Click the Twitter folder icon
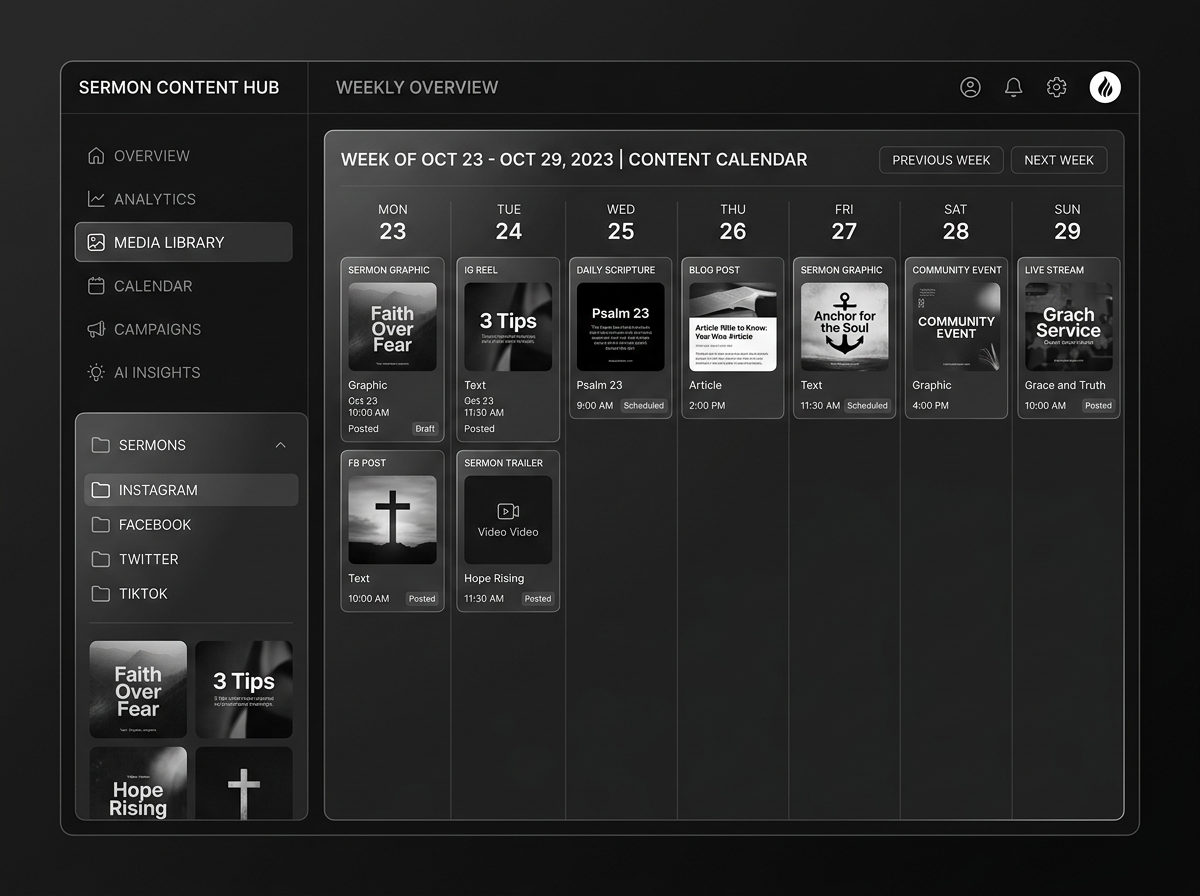 (x=100, y=559)
